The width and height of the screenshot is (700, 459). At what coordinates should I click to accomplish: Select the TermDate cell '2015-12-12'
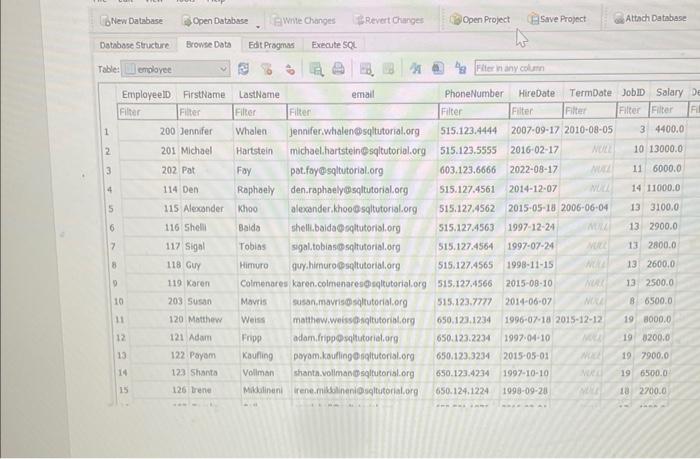[x=579, y=320]
